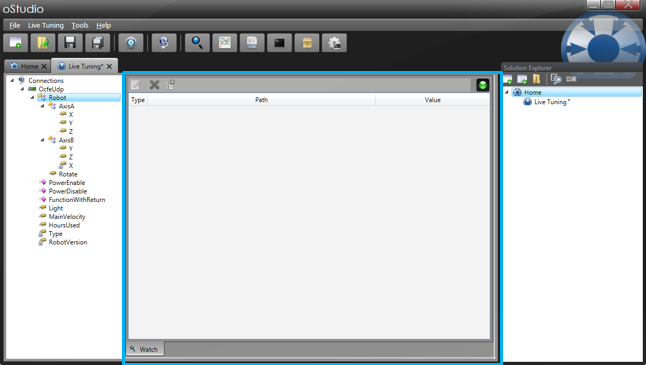Close the Live Tuning tab
This screenshot has width=646, height=365.
point(109,66)
